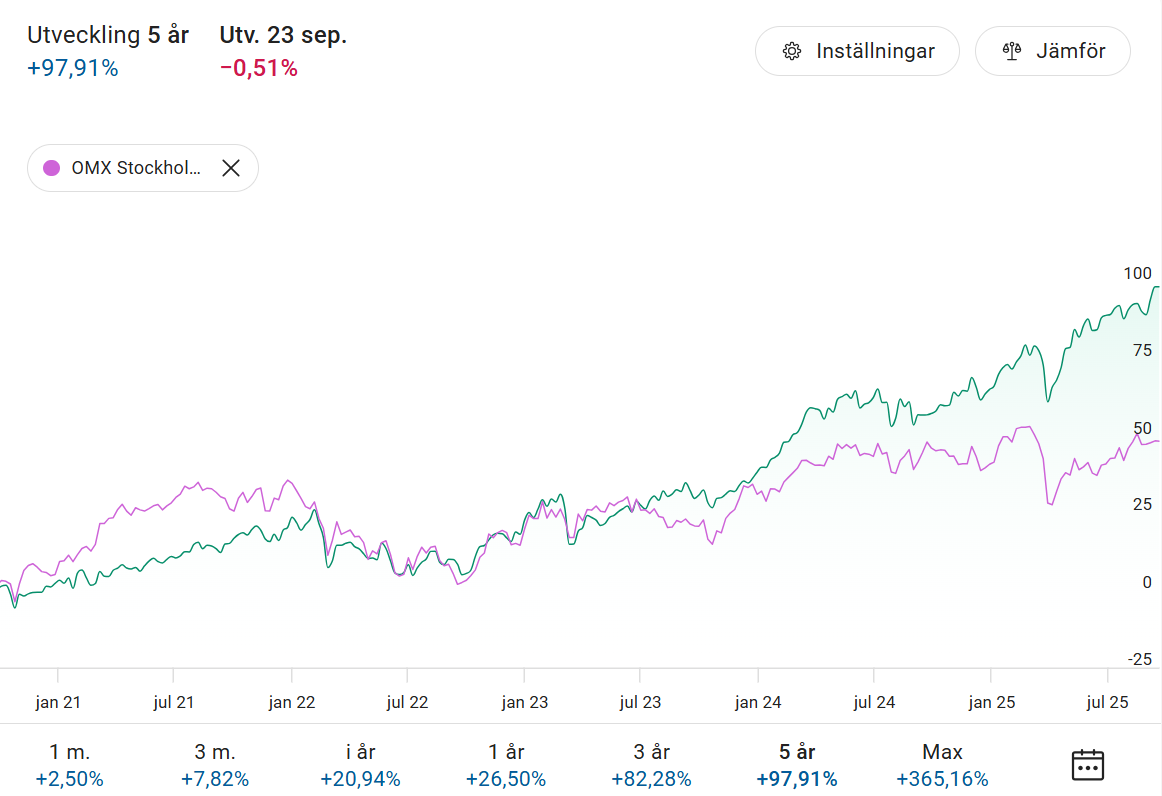Switch to the 3 år period
1162x796 pixels.
(x=652, y=765)
